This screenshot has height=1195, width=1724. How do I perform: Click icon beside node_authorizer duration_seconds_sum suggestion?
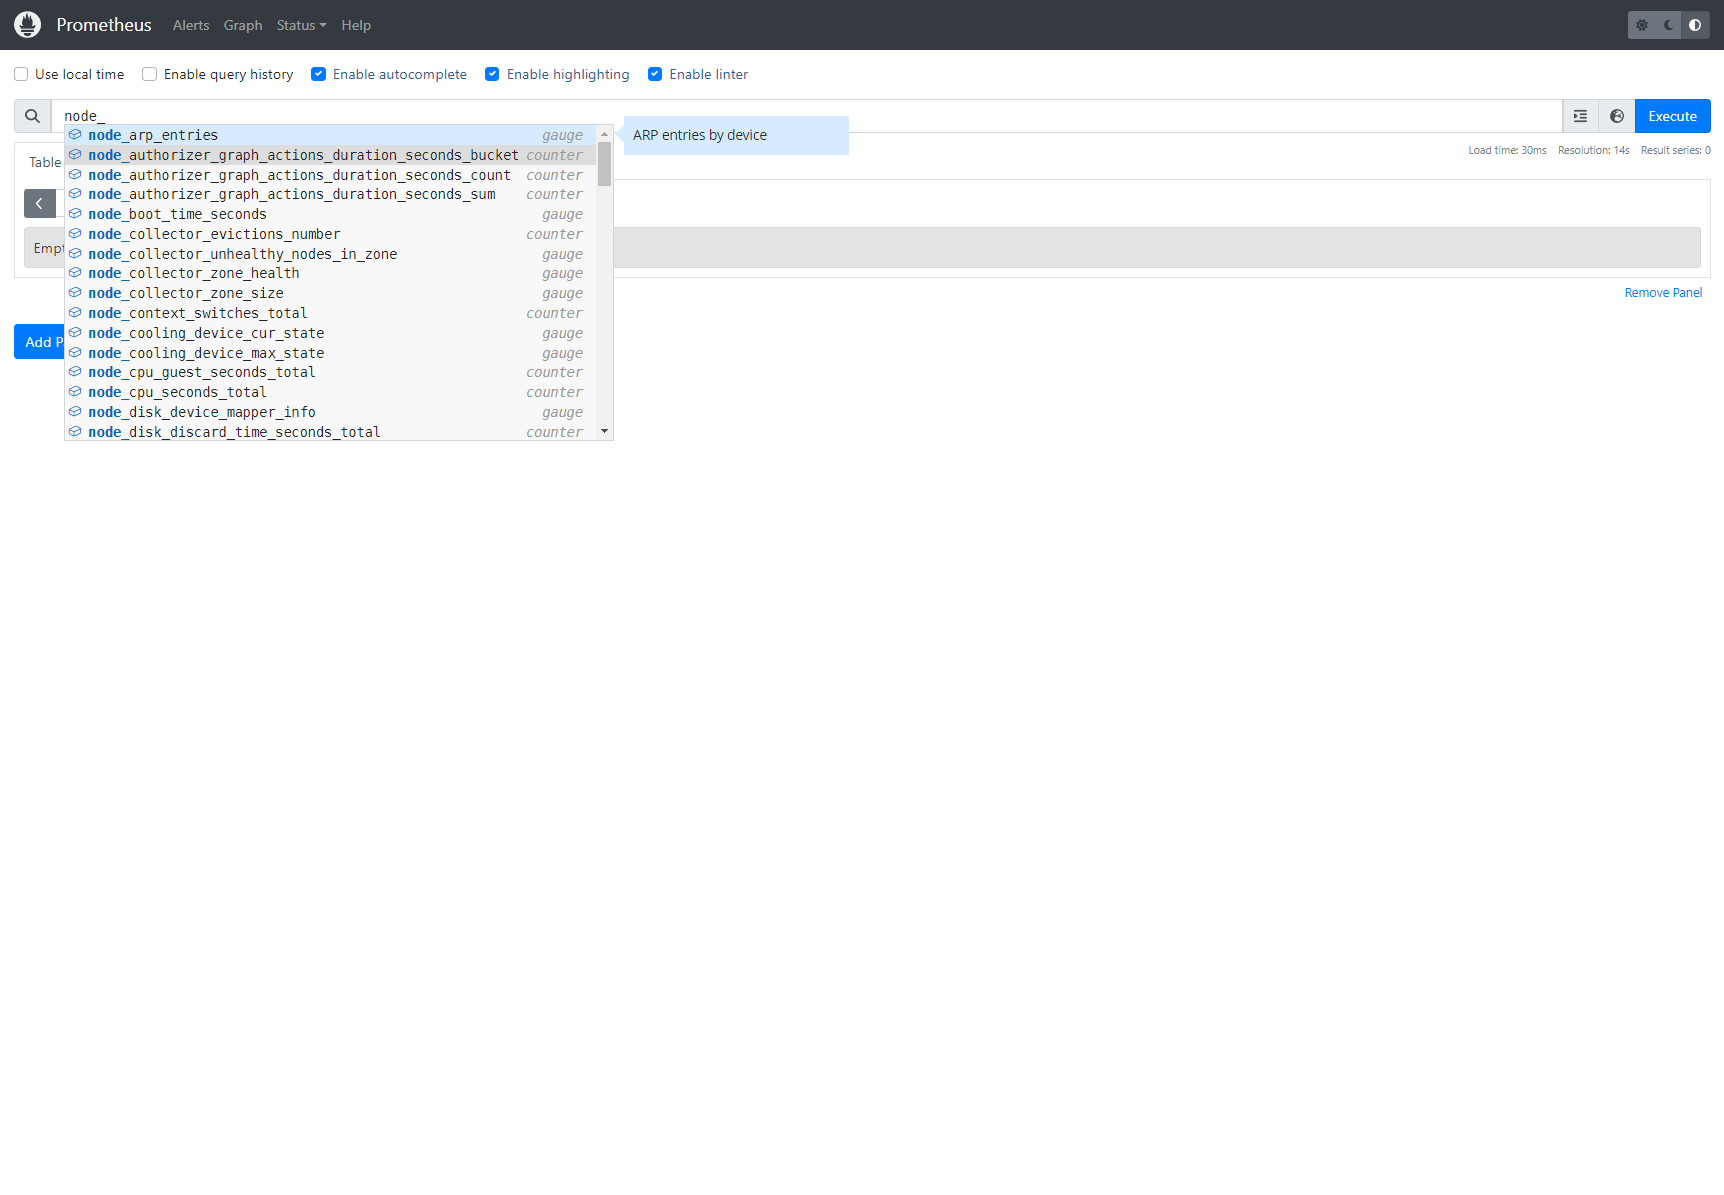pos(75,194)
